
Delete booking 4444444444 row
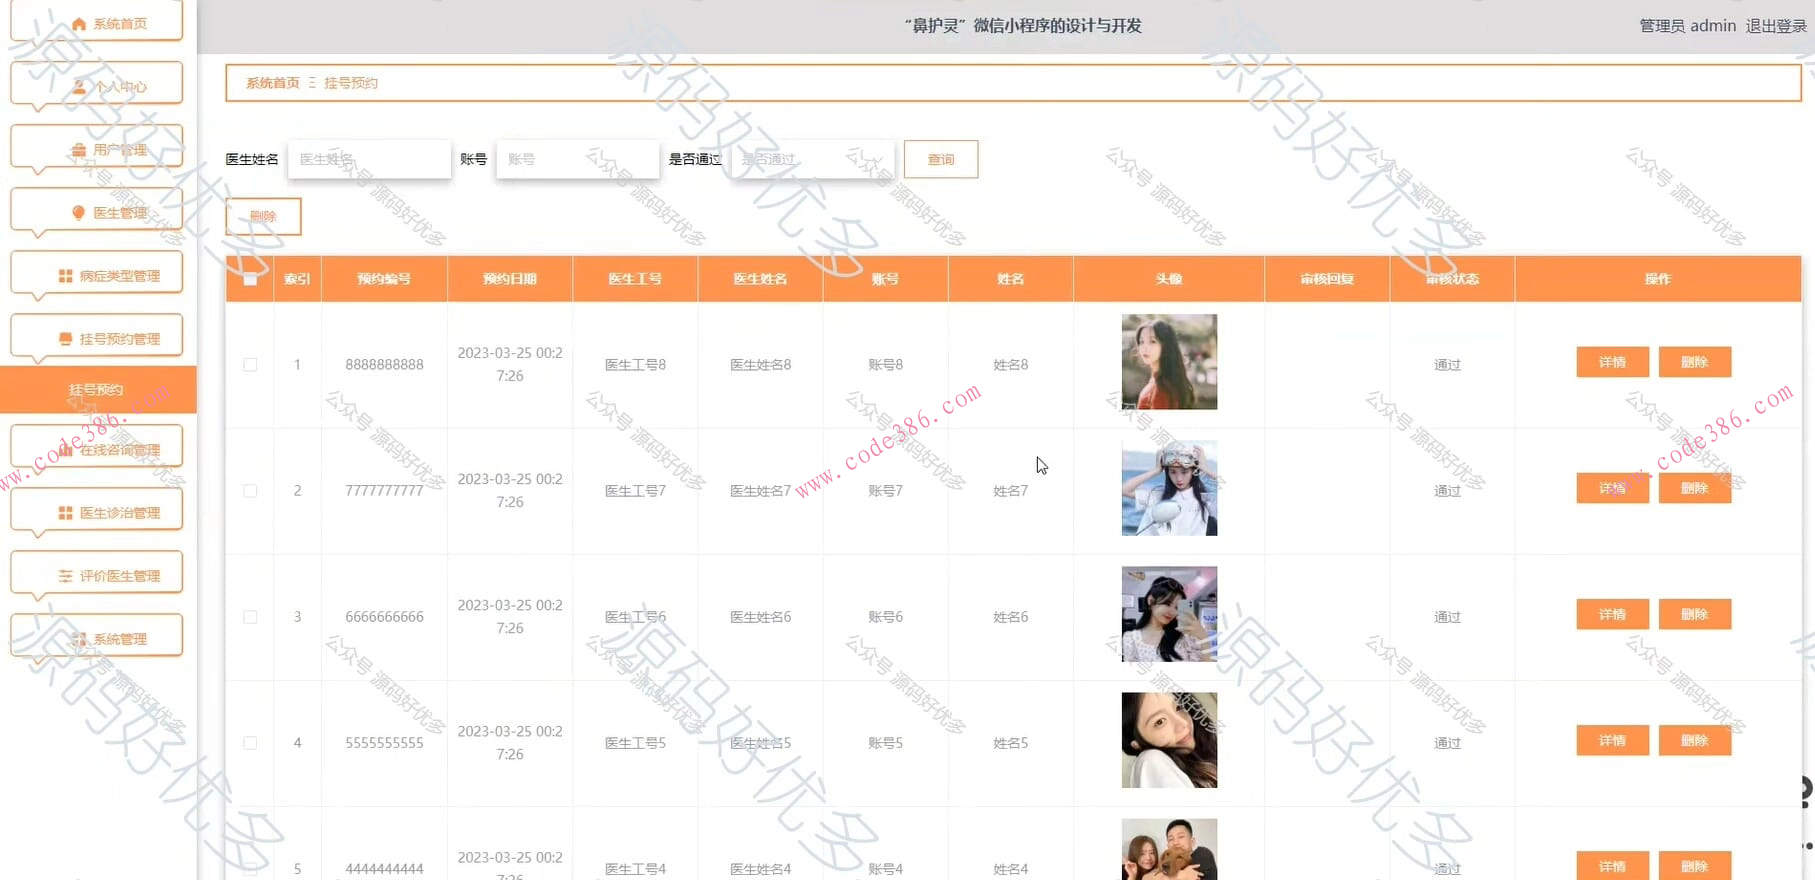(1694, 866)
